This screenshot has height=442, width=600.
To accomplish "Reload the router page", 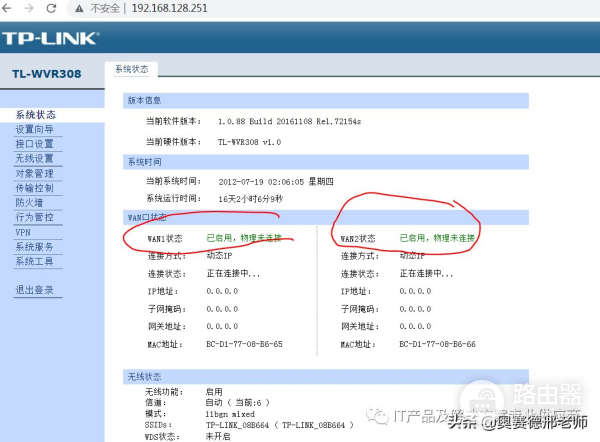I will [x=51, y=8].
